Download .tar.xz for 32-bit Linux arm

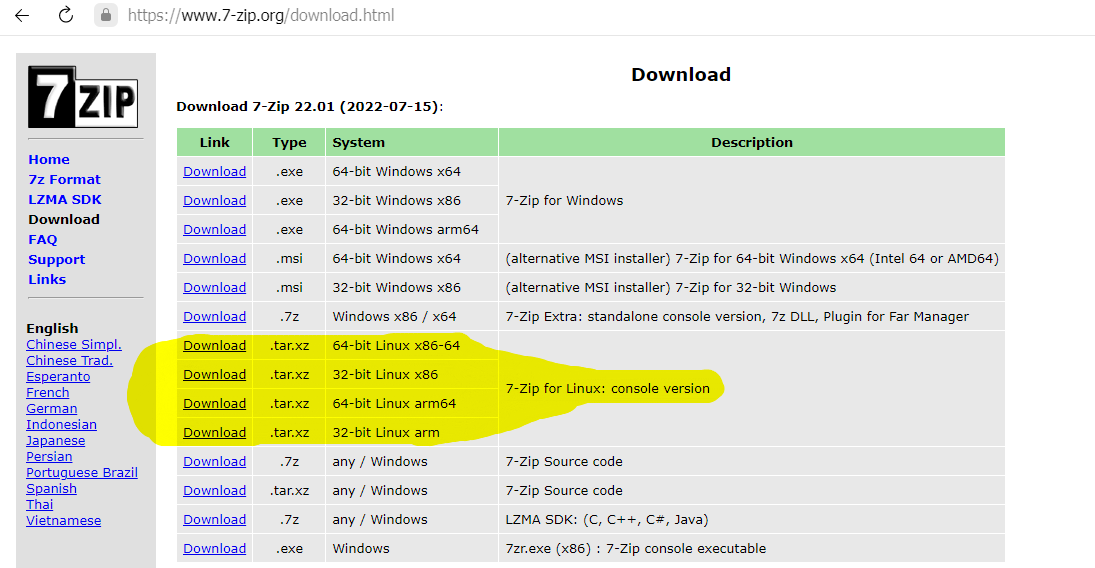click(x=214, y=432)
